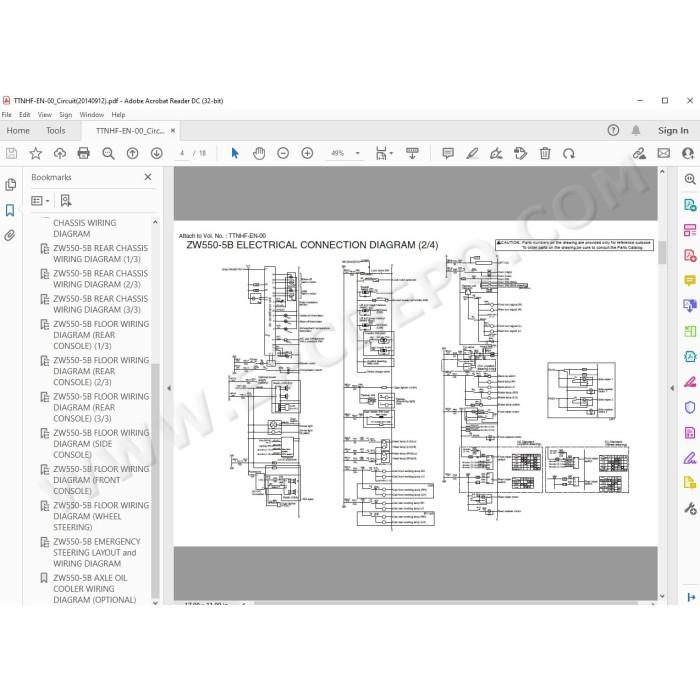Click the Sign pen toolbar icon
This screenshot has width=700, height=700.
(496, 154)
